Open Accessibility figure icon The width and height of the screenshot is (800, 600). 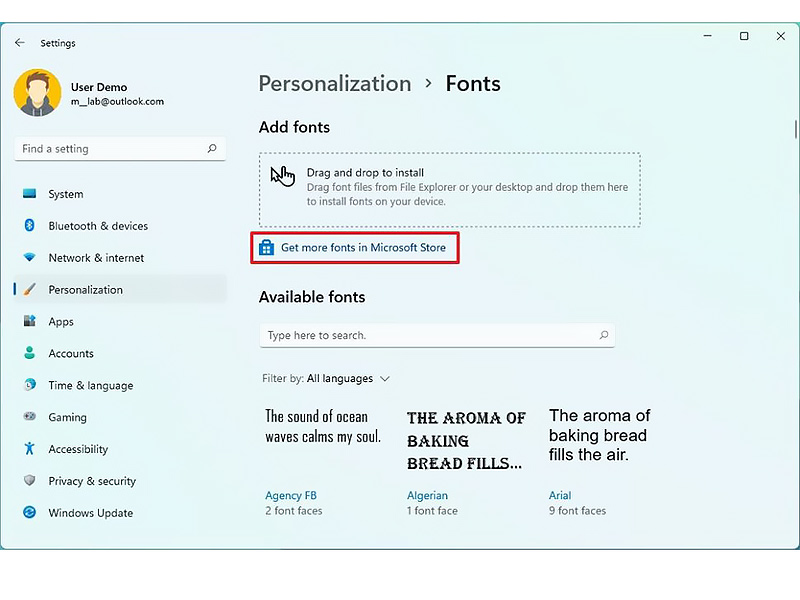(30, 448)
